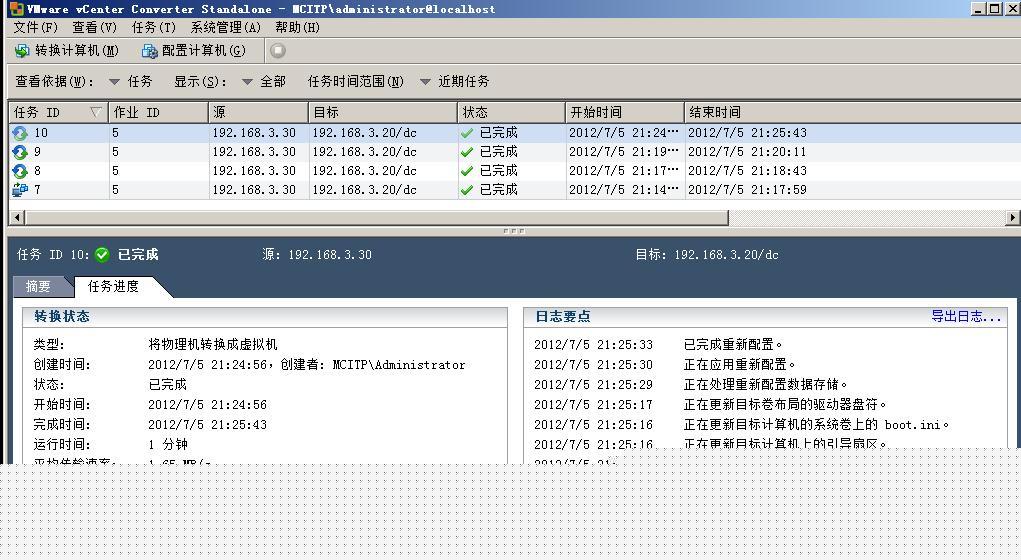Click the 已完成 status in task 9 row

pyautogui.click(x=498, y=152)
